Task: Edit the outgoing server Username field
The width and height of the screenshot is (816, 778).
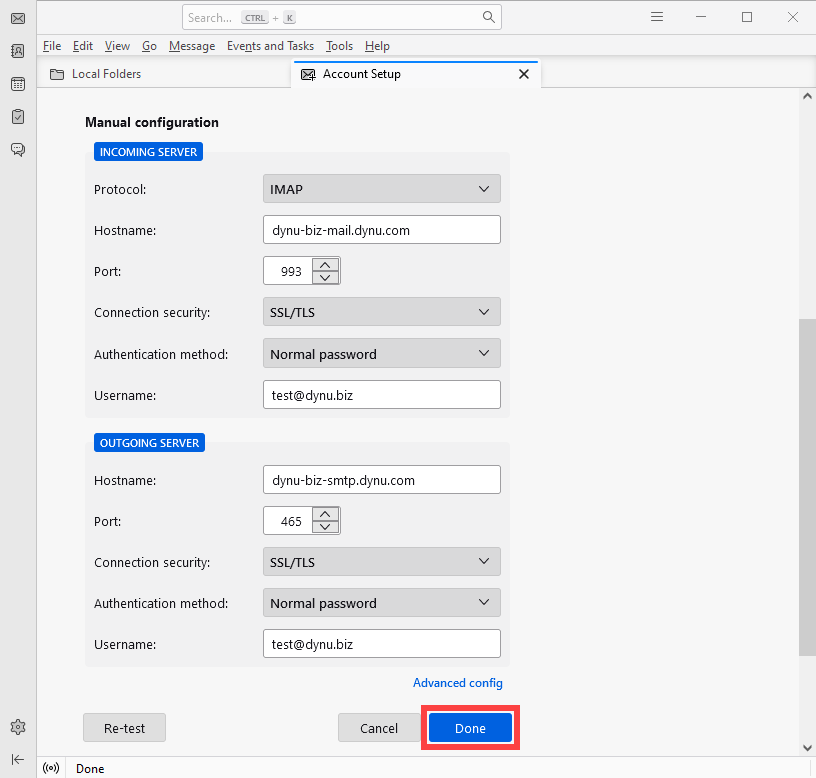Action: 382,644
